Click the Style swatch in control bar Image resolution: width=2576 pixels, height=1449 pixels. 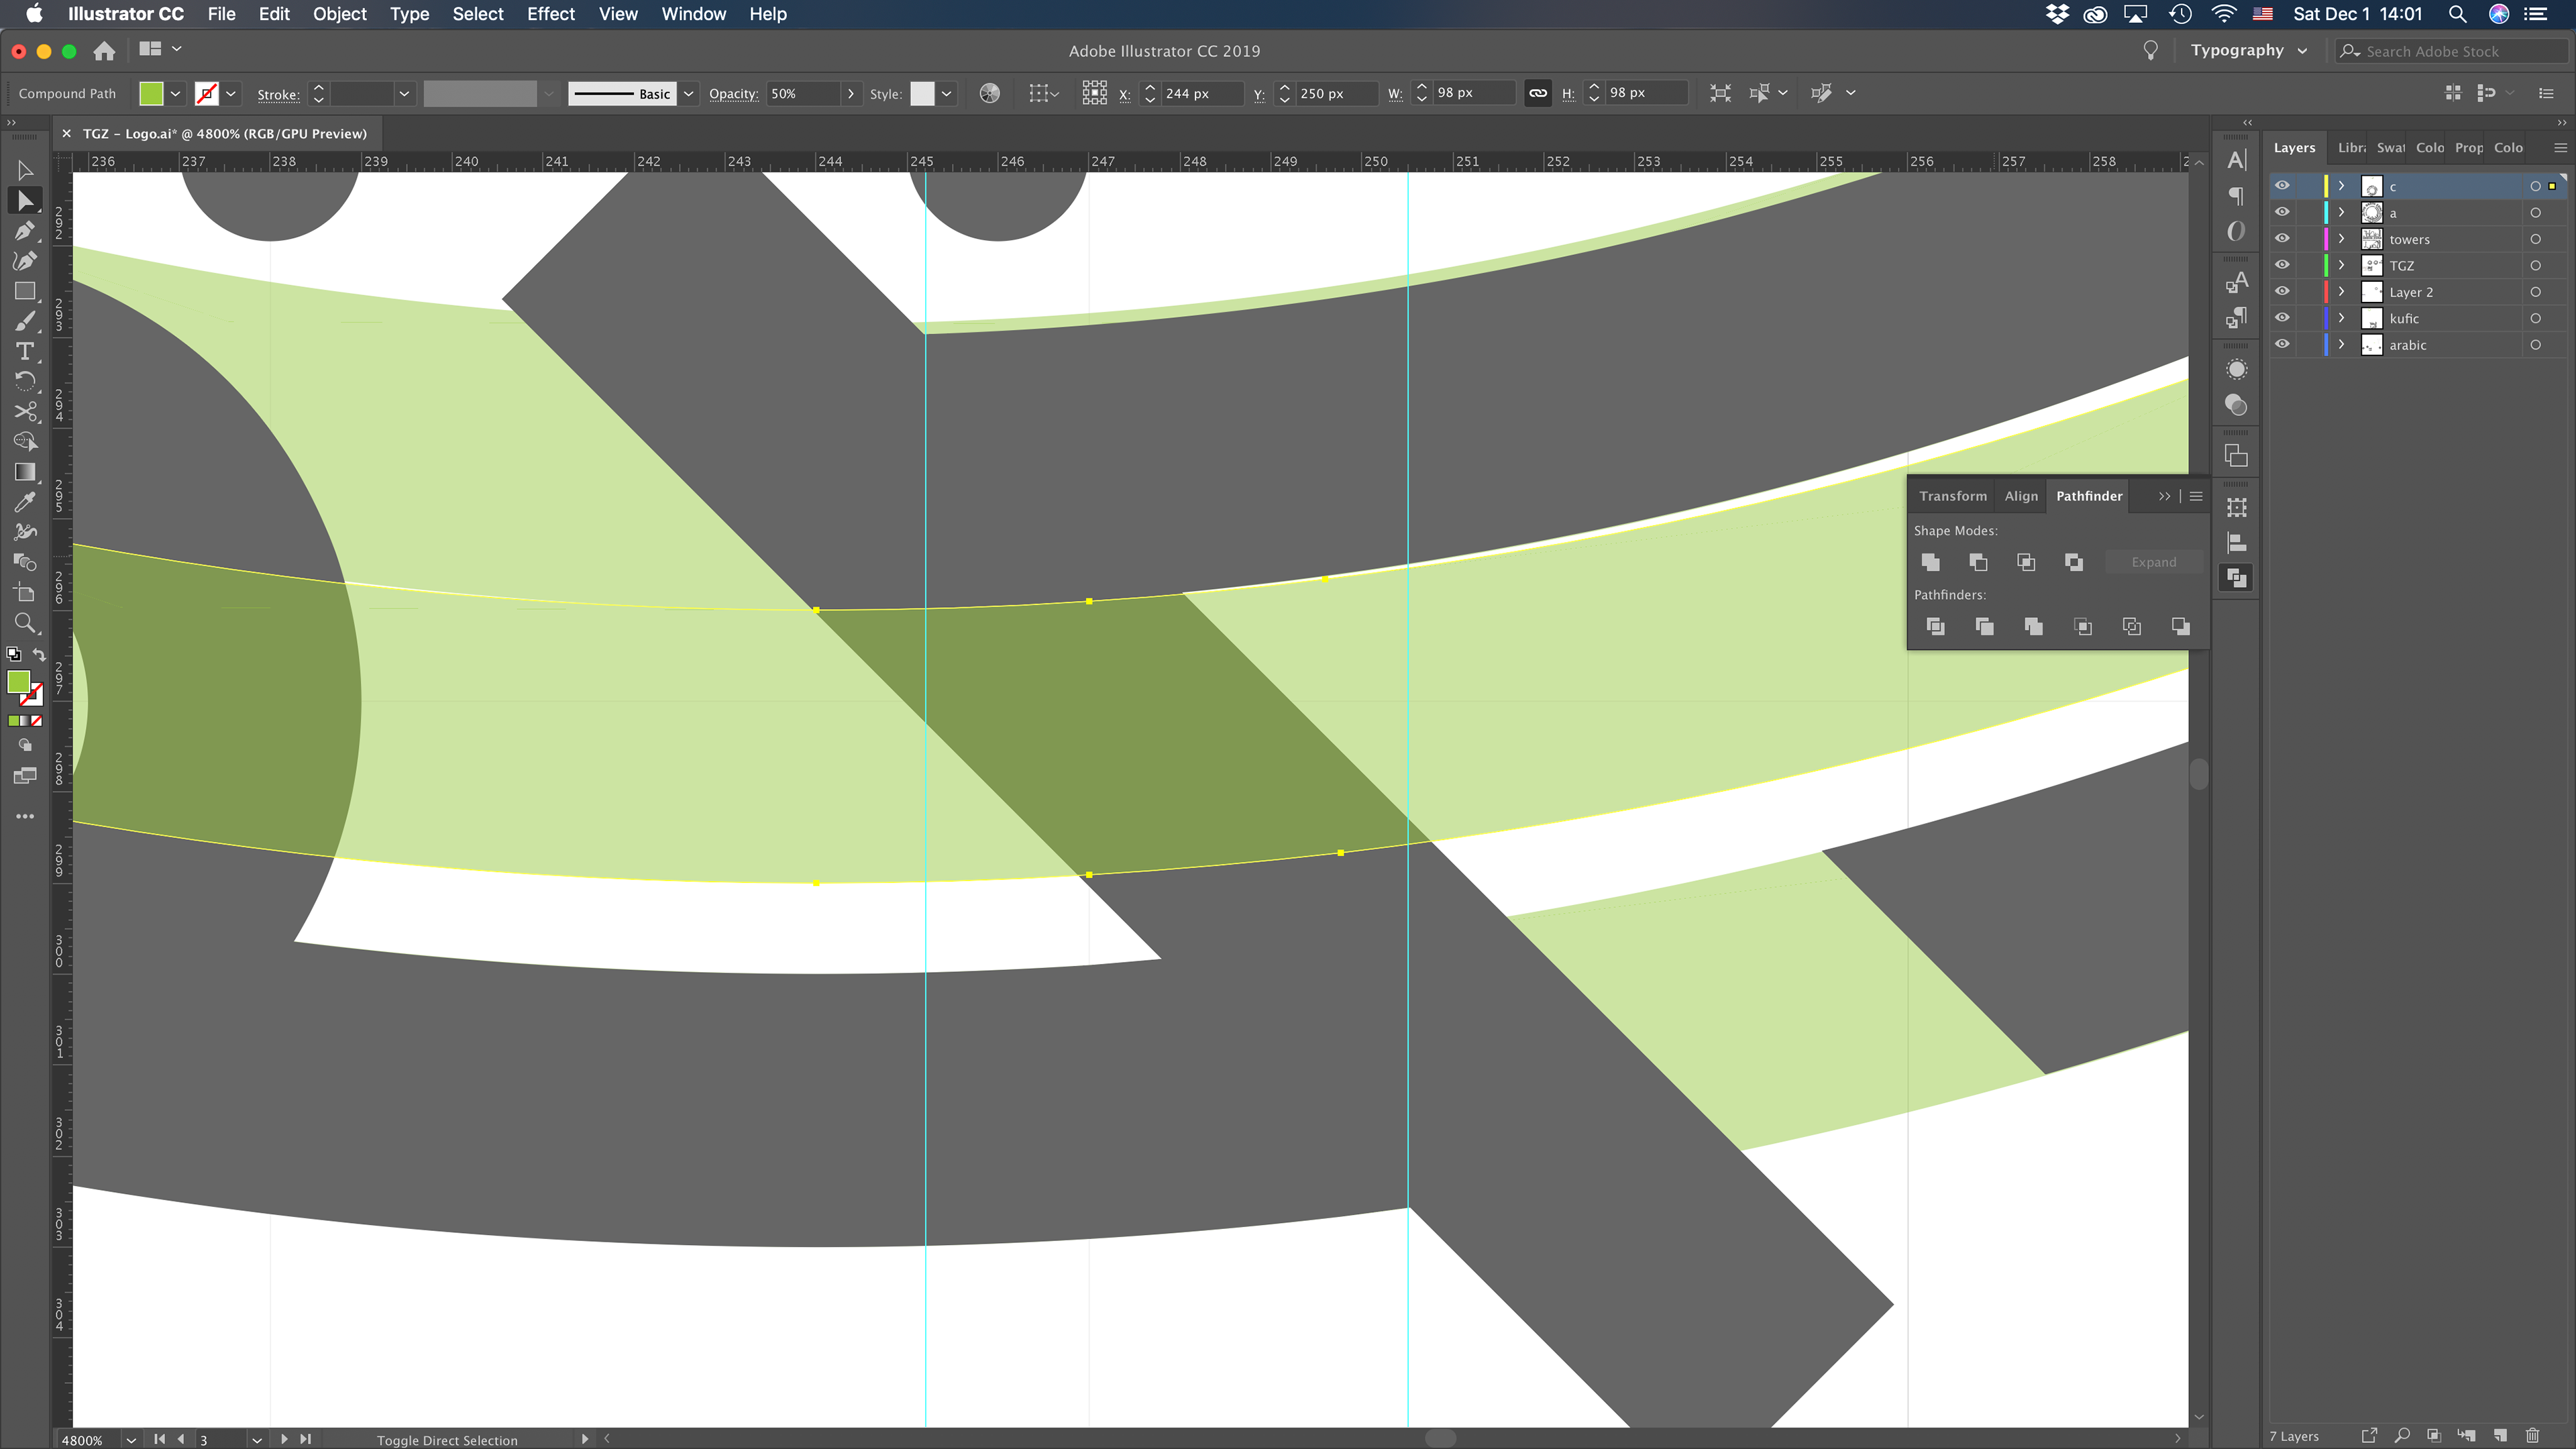tap(922, 94)
